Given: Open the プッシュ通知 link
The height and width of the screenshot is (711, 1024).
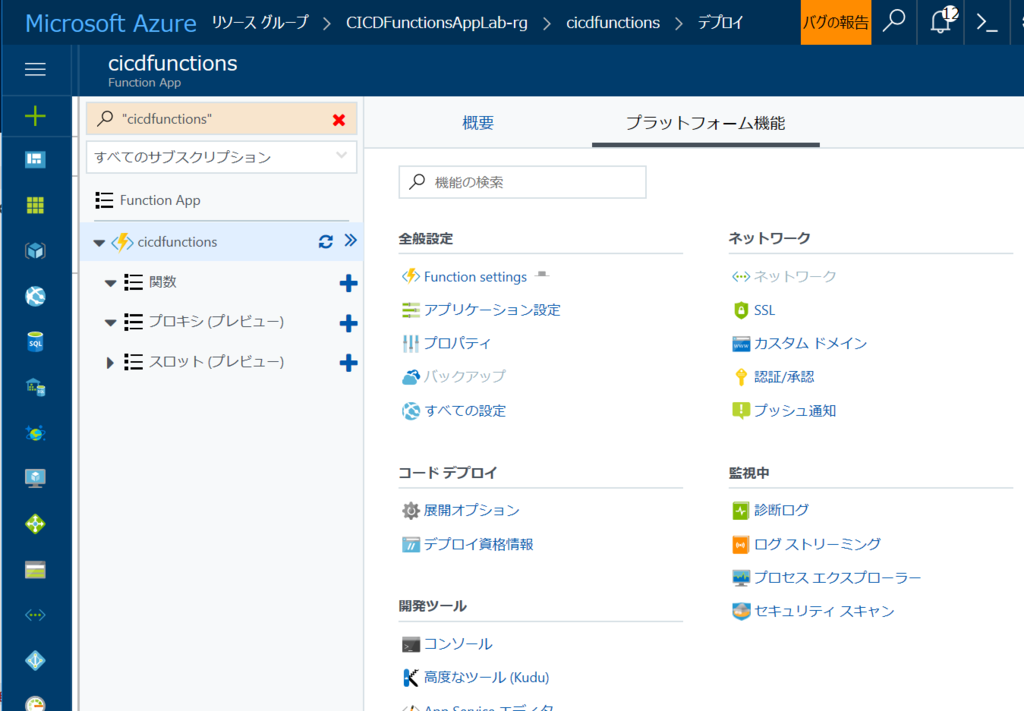Looking at the screenshot, I should (x=795, y=411).
